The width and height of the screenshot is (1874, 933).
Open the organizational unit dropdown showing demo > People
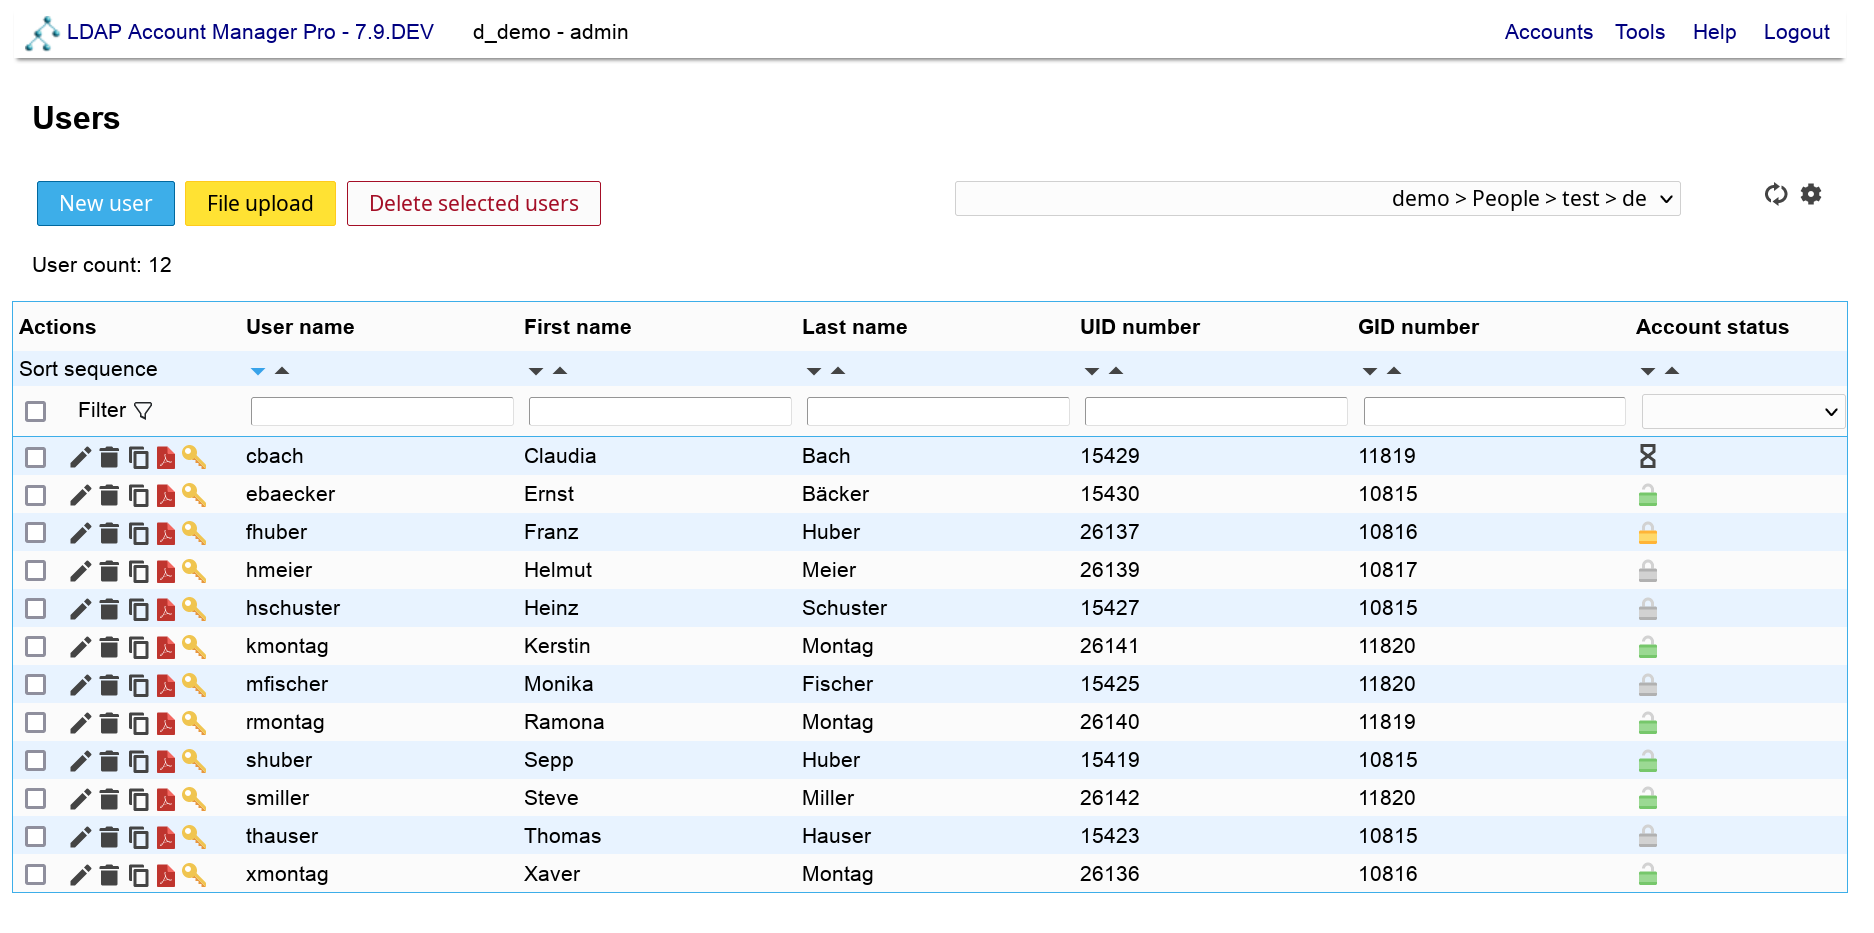(x=1317, y=198)
